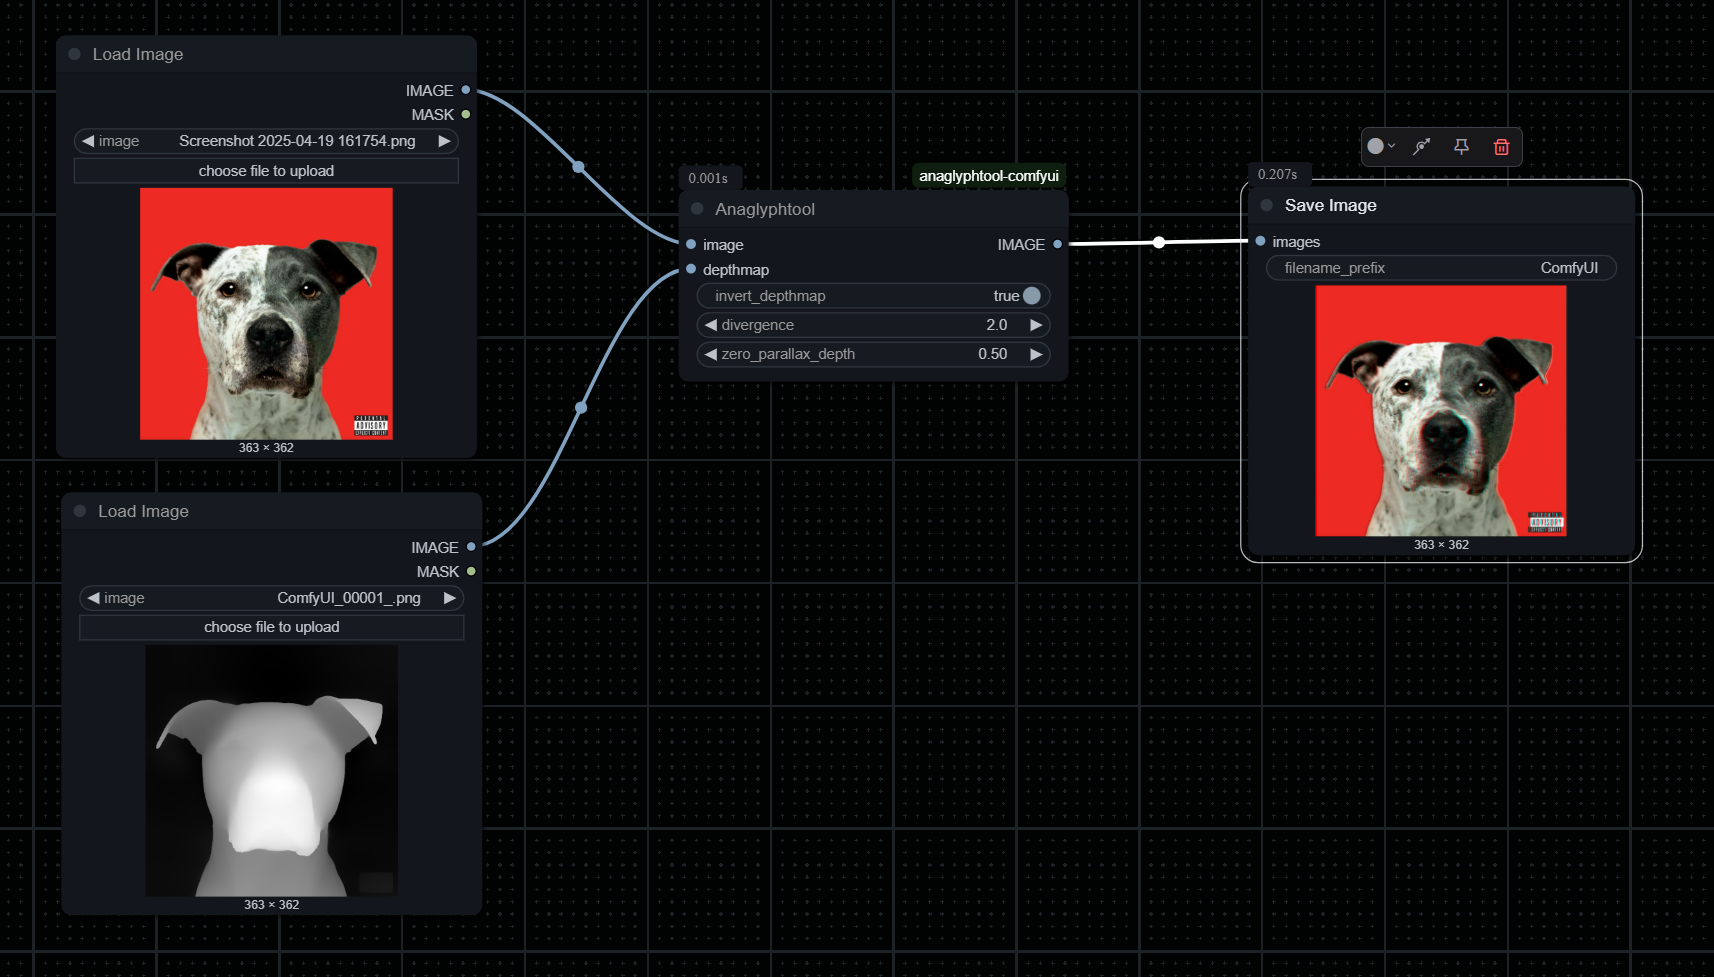Click choose file to upload under Screenshot image
Image resolution: width=1714 pixels, height=977 pixels.
[266, 171]
